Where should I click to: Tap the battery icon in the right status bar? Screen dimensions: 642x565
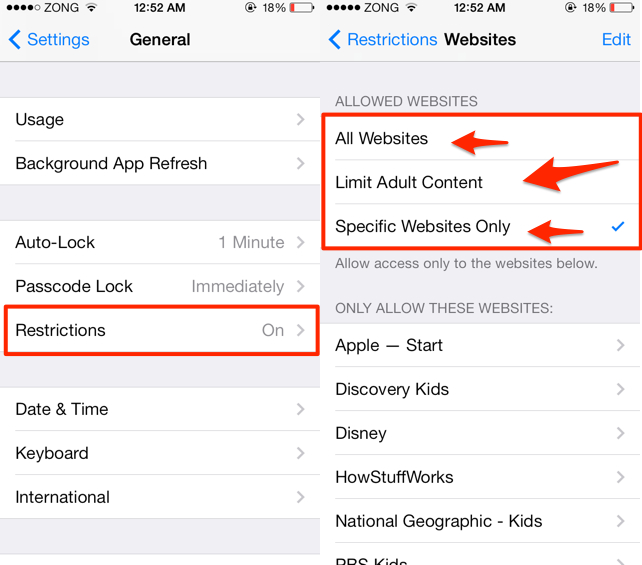622,7
